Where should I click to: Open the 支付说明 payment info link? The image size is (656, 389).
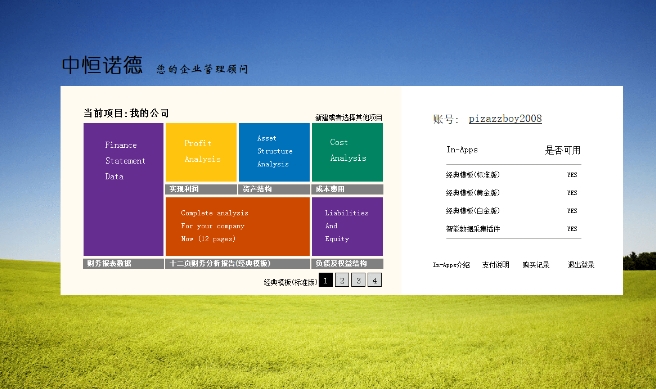495,265
